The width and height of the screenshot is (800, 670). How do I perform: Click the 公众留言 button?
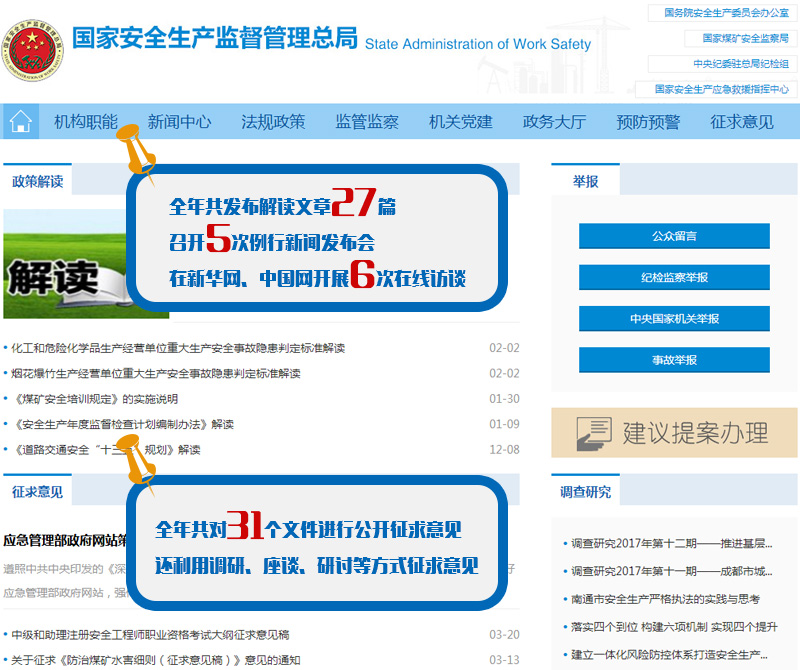coord(674,236)
